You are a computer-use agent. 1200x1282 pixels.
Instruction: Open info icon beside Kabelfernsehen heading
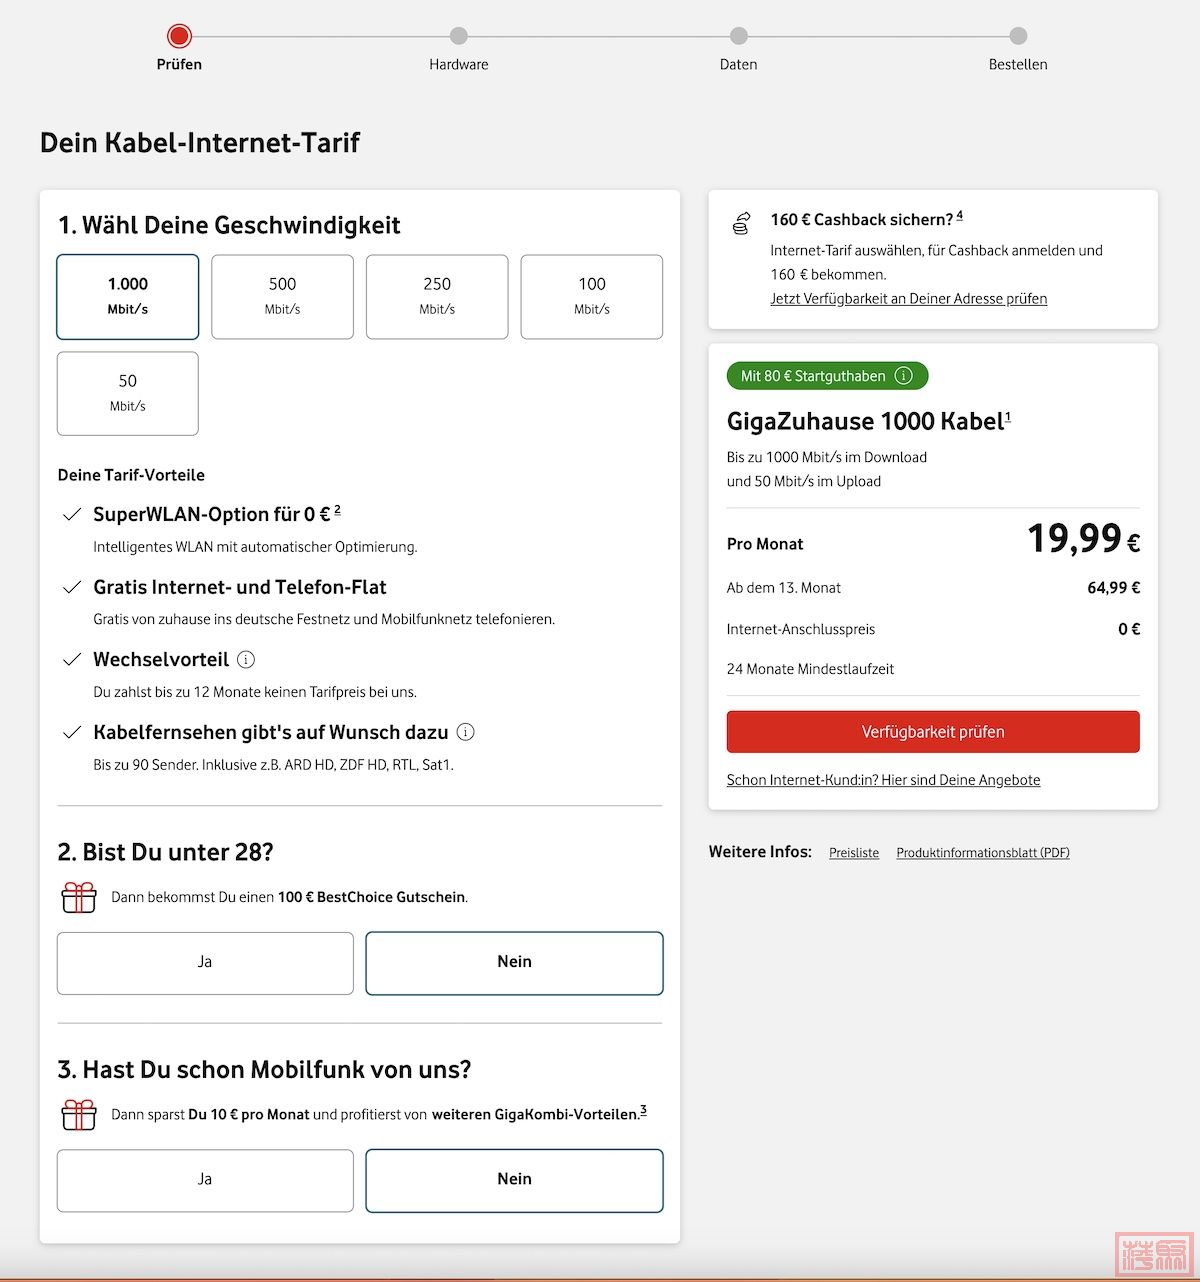(465, 732)
